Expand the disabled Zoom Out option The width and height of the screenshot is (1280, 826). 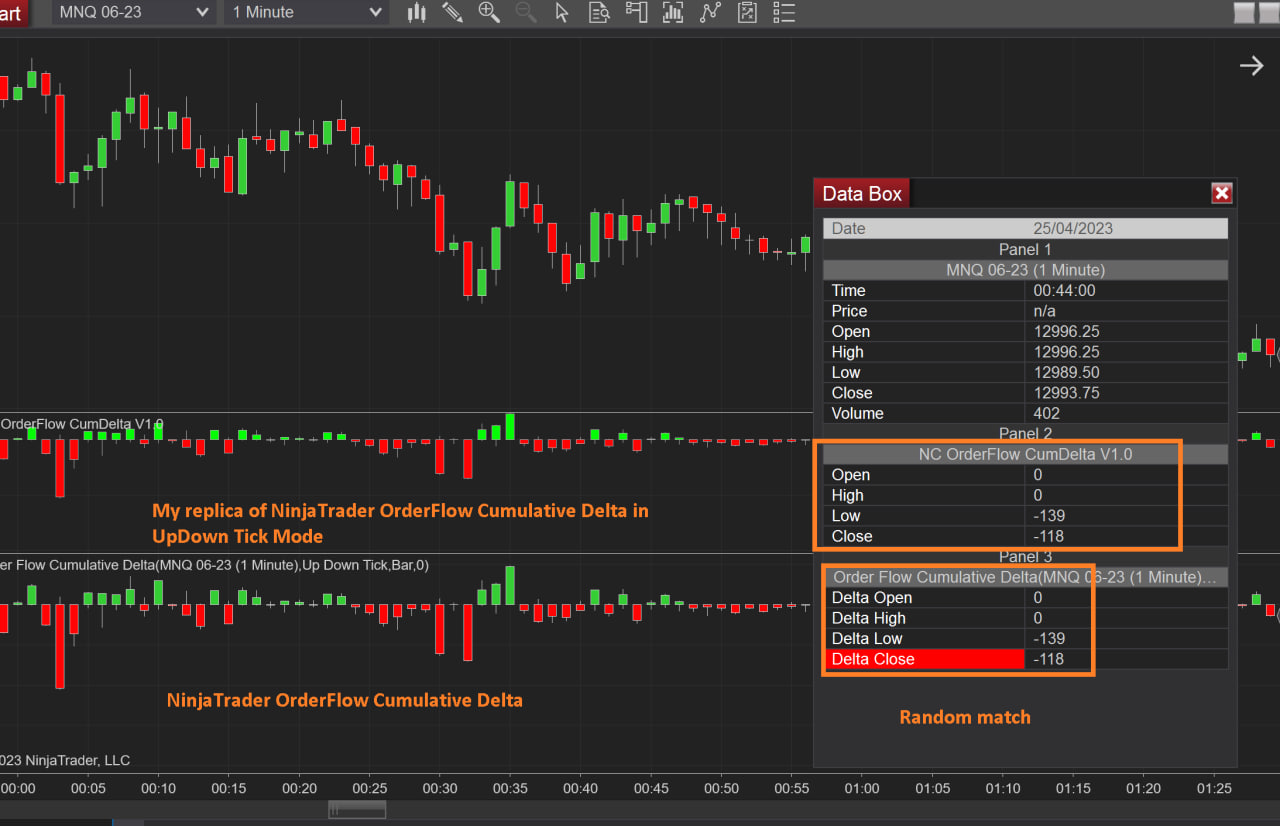(526, 13)
